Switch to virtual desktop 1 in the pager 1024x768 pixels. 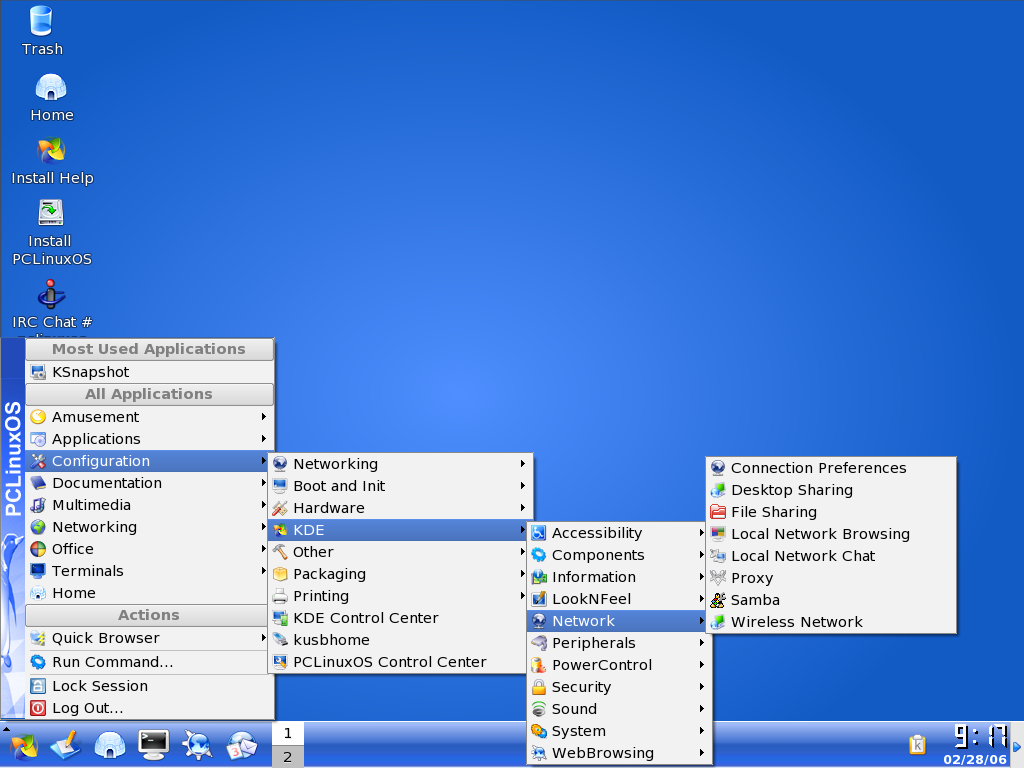(287, 733)
